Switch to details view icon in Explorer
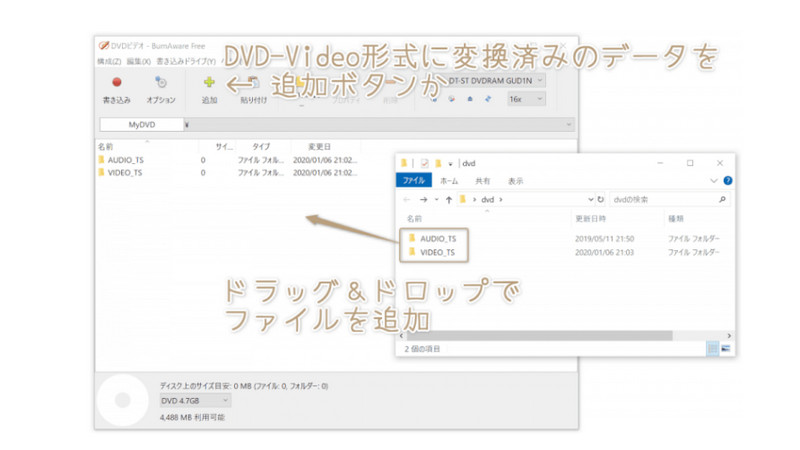This screenshot has height=450, width=800. point(712,349)
